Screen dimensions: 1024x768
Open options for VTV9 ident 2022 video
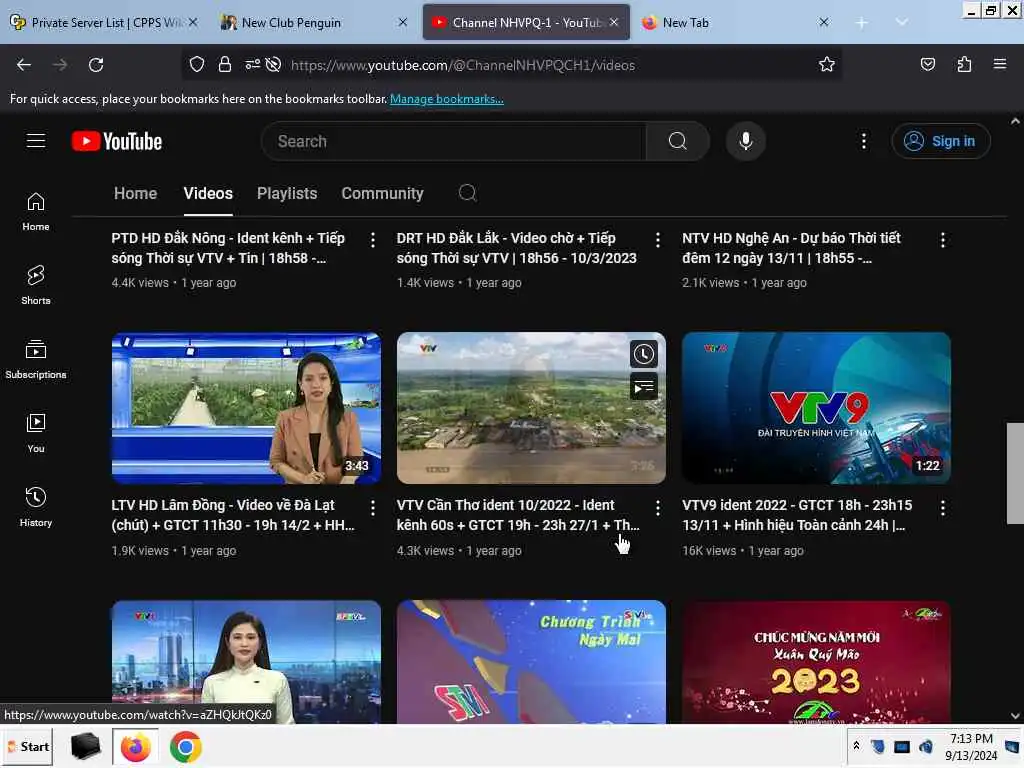942,507
